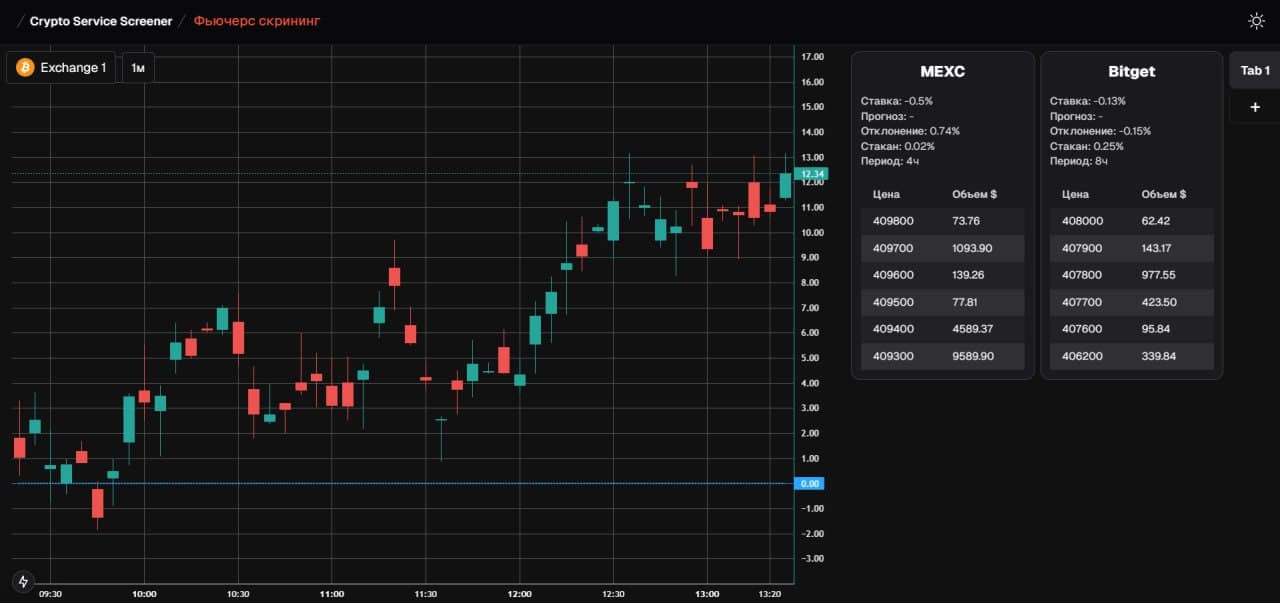Select the MEXC card title
The image size is (1280, 603).
pyautogui.click(x=942, y=72)
